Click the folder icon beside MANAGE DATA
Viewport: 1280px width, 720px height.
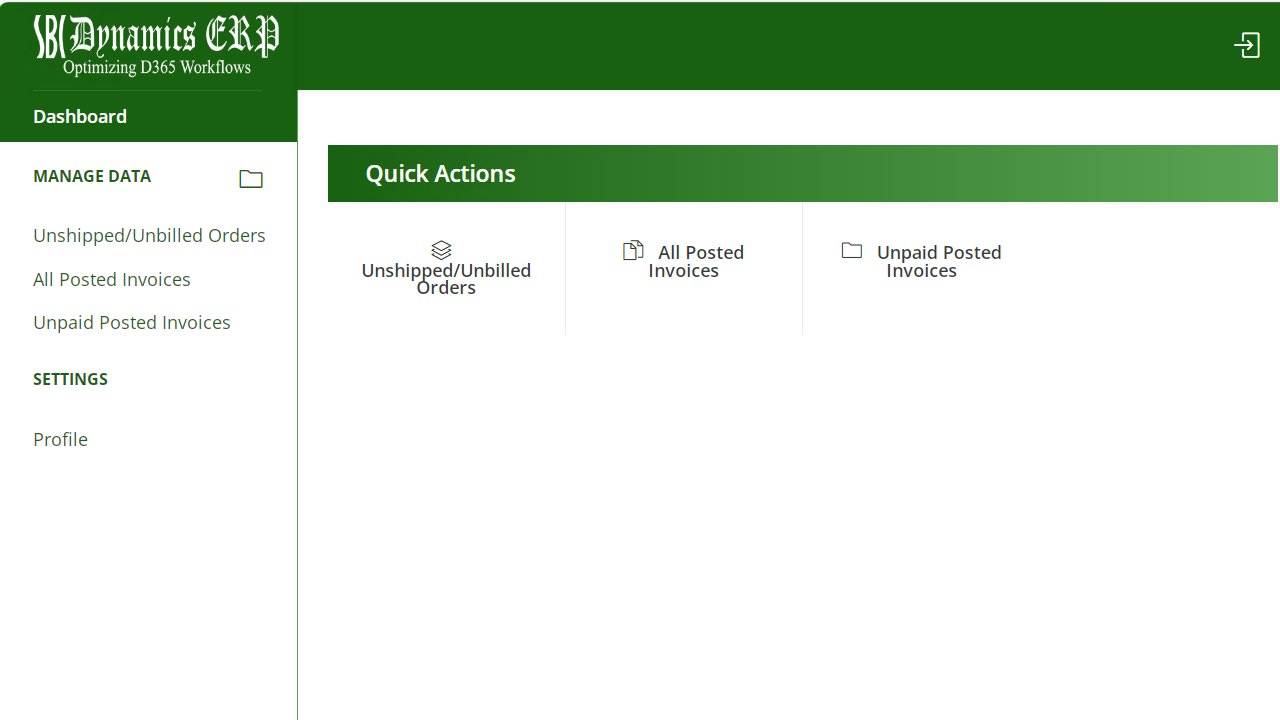point(250,178)
